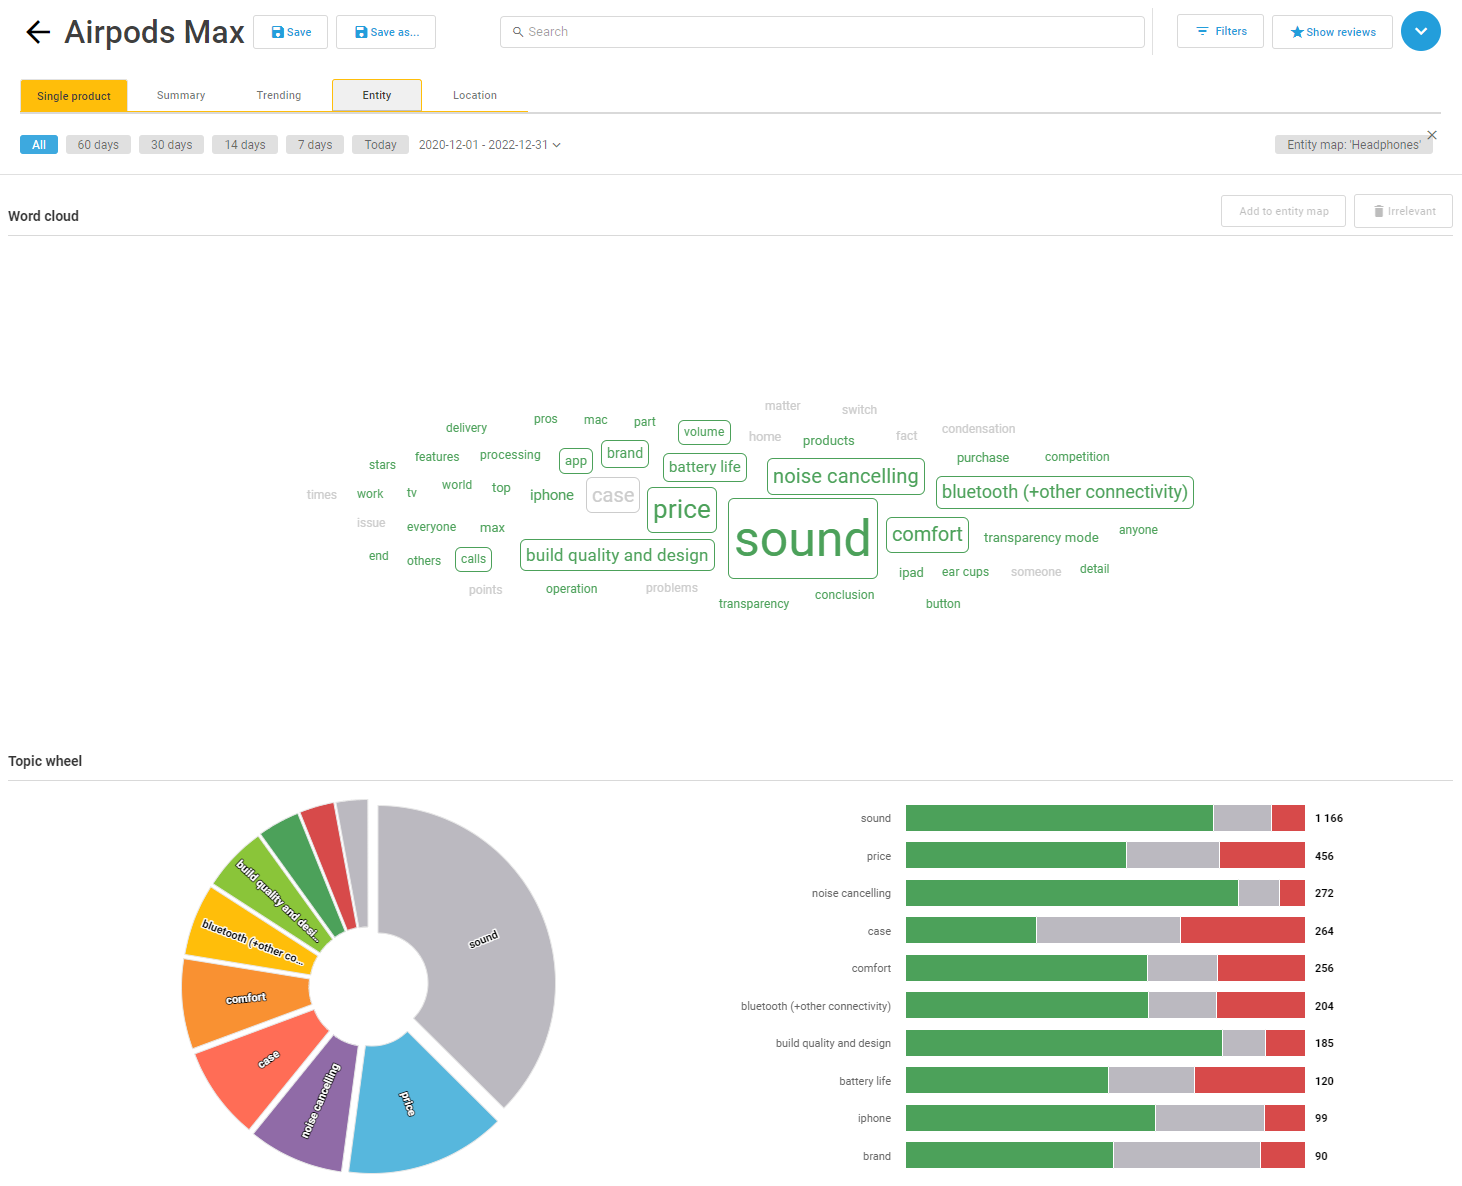Select the 7 days range
The height and width of the screenshot is (1186, 1462).
click(x=315, y=145)
